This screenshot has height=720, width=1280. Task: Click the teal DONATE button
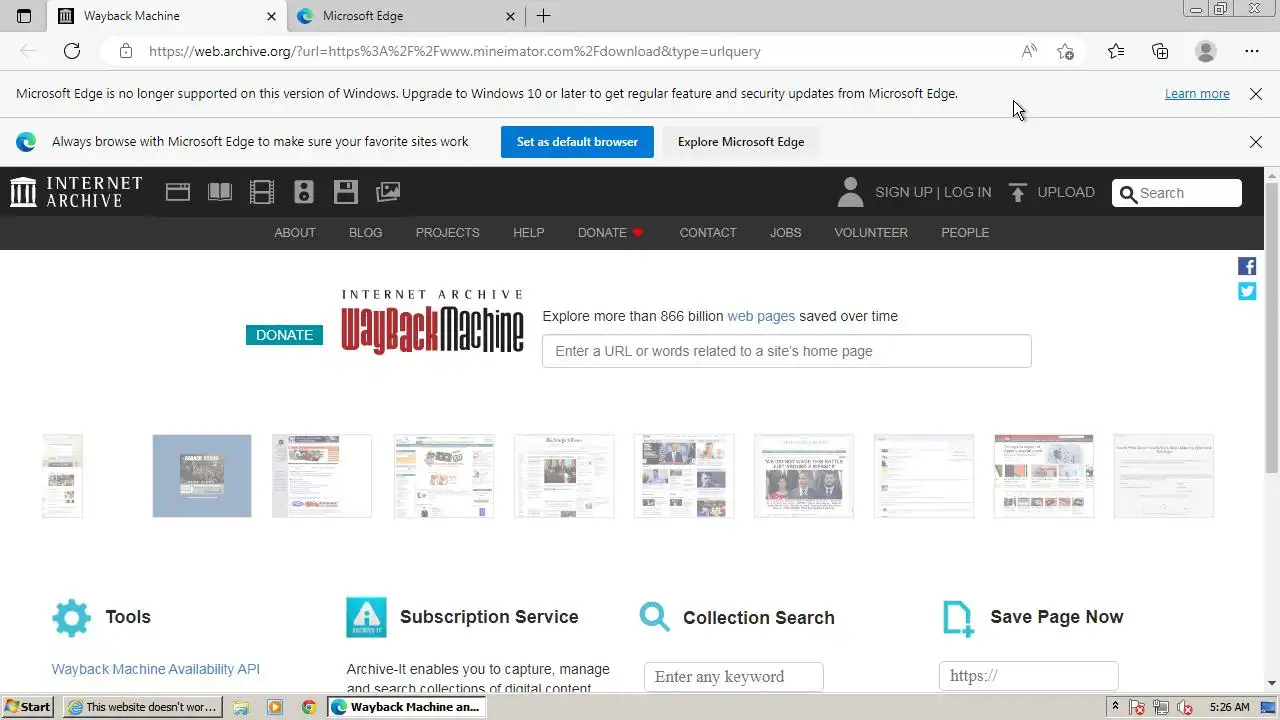pos(284,335)
